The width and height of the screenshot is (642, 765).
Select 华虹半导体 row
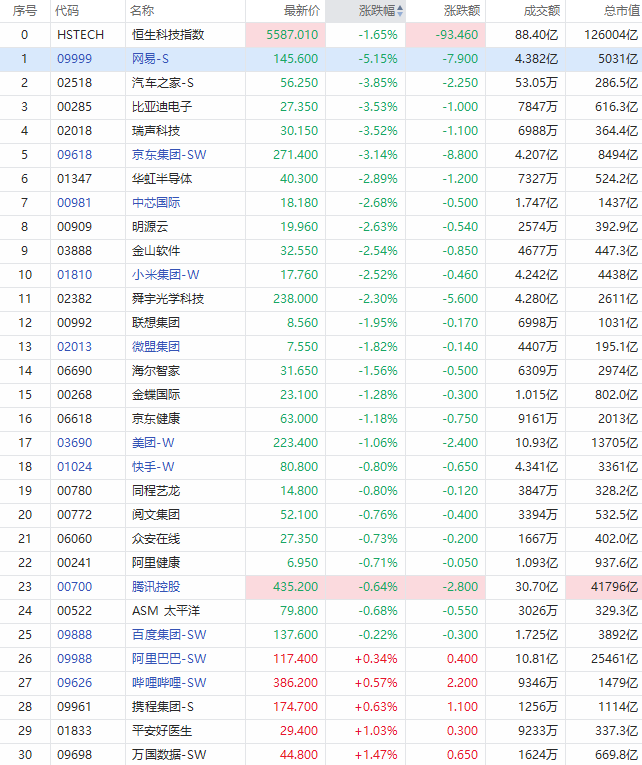321,179
